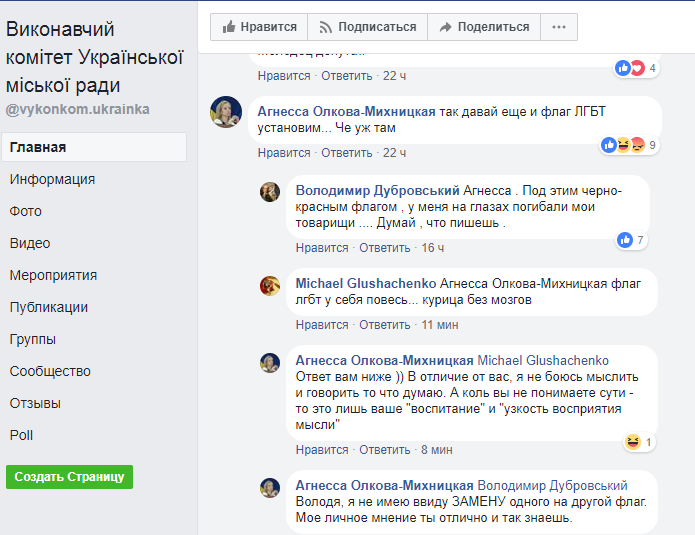The width and height of the screenshot is (695, 535).
Task: Open the Видео section in sidebar
Action: coord(30,243)
